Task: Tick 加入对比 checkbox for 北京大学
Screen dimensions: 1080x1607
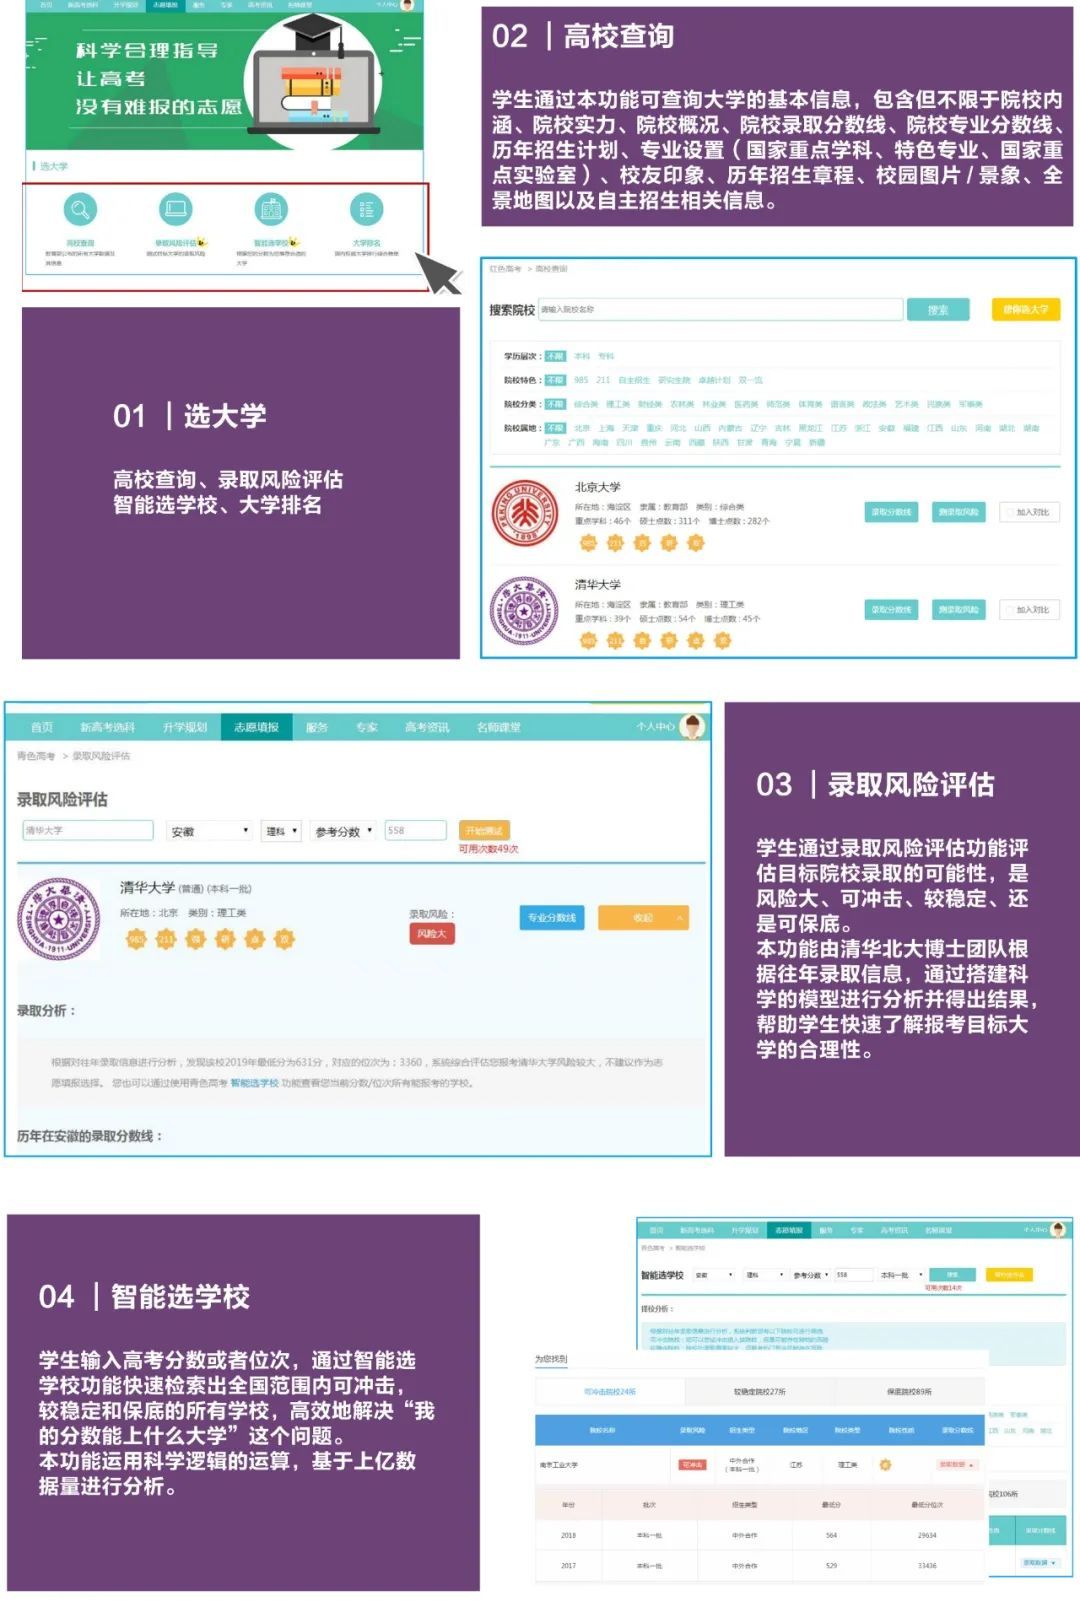Action: (1008, 512)
